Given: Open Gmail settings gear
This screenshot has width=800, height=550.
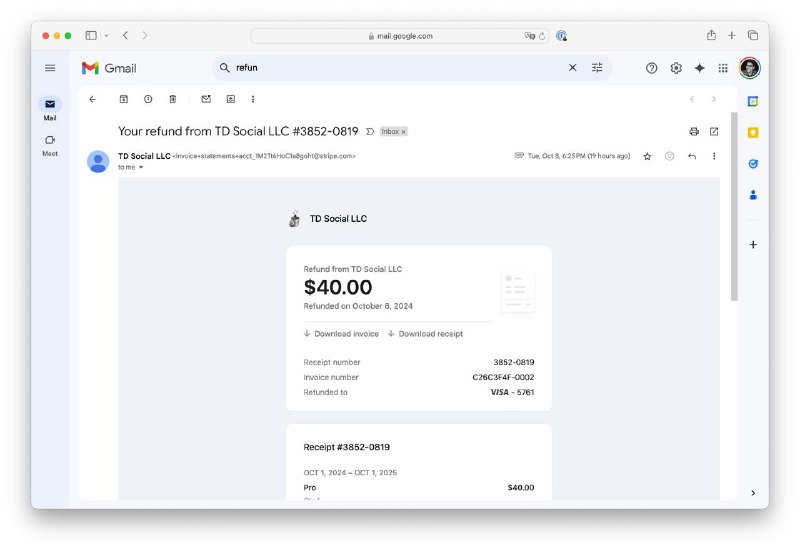Looking at the screenshot, I should pos(676,68).
